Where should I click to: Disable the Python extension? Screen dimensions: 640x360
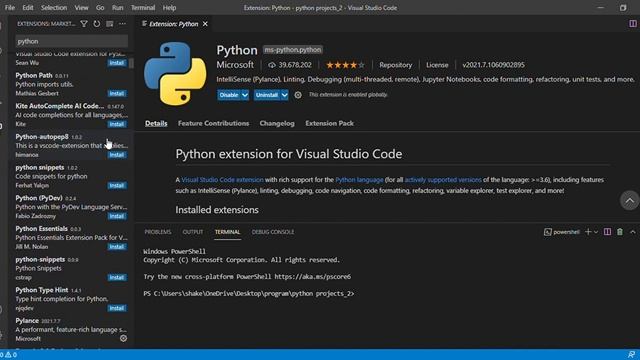(229, 95)
